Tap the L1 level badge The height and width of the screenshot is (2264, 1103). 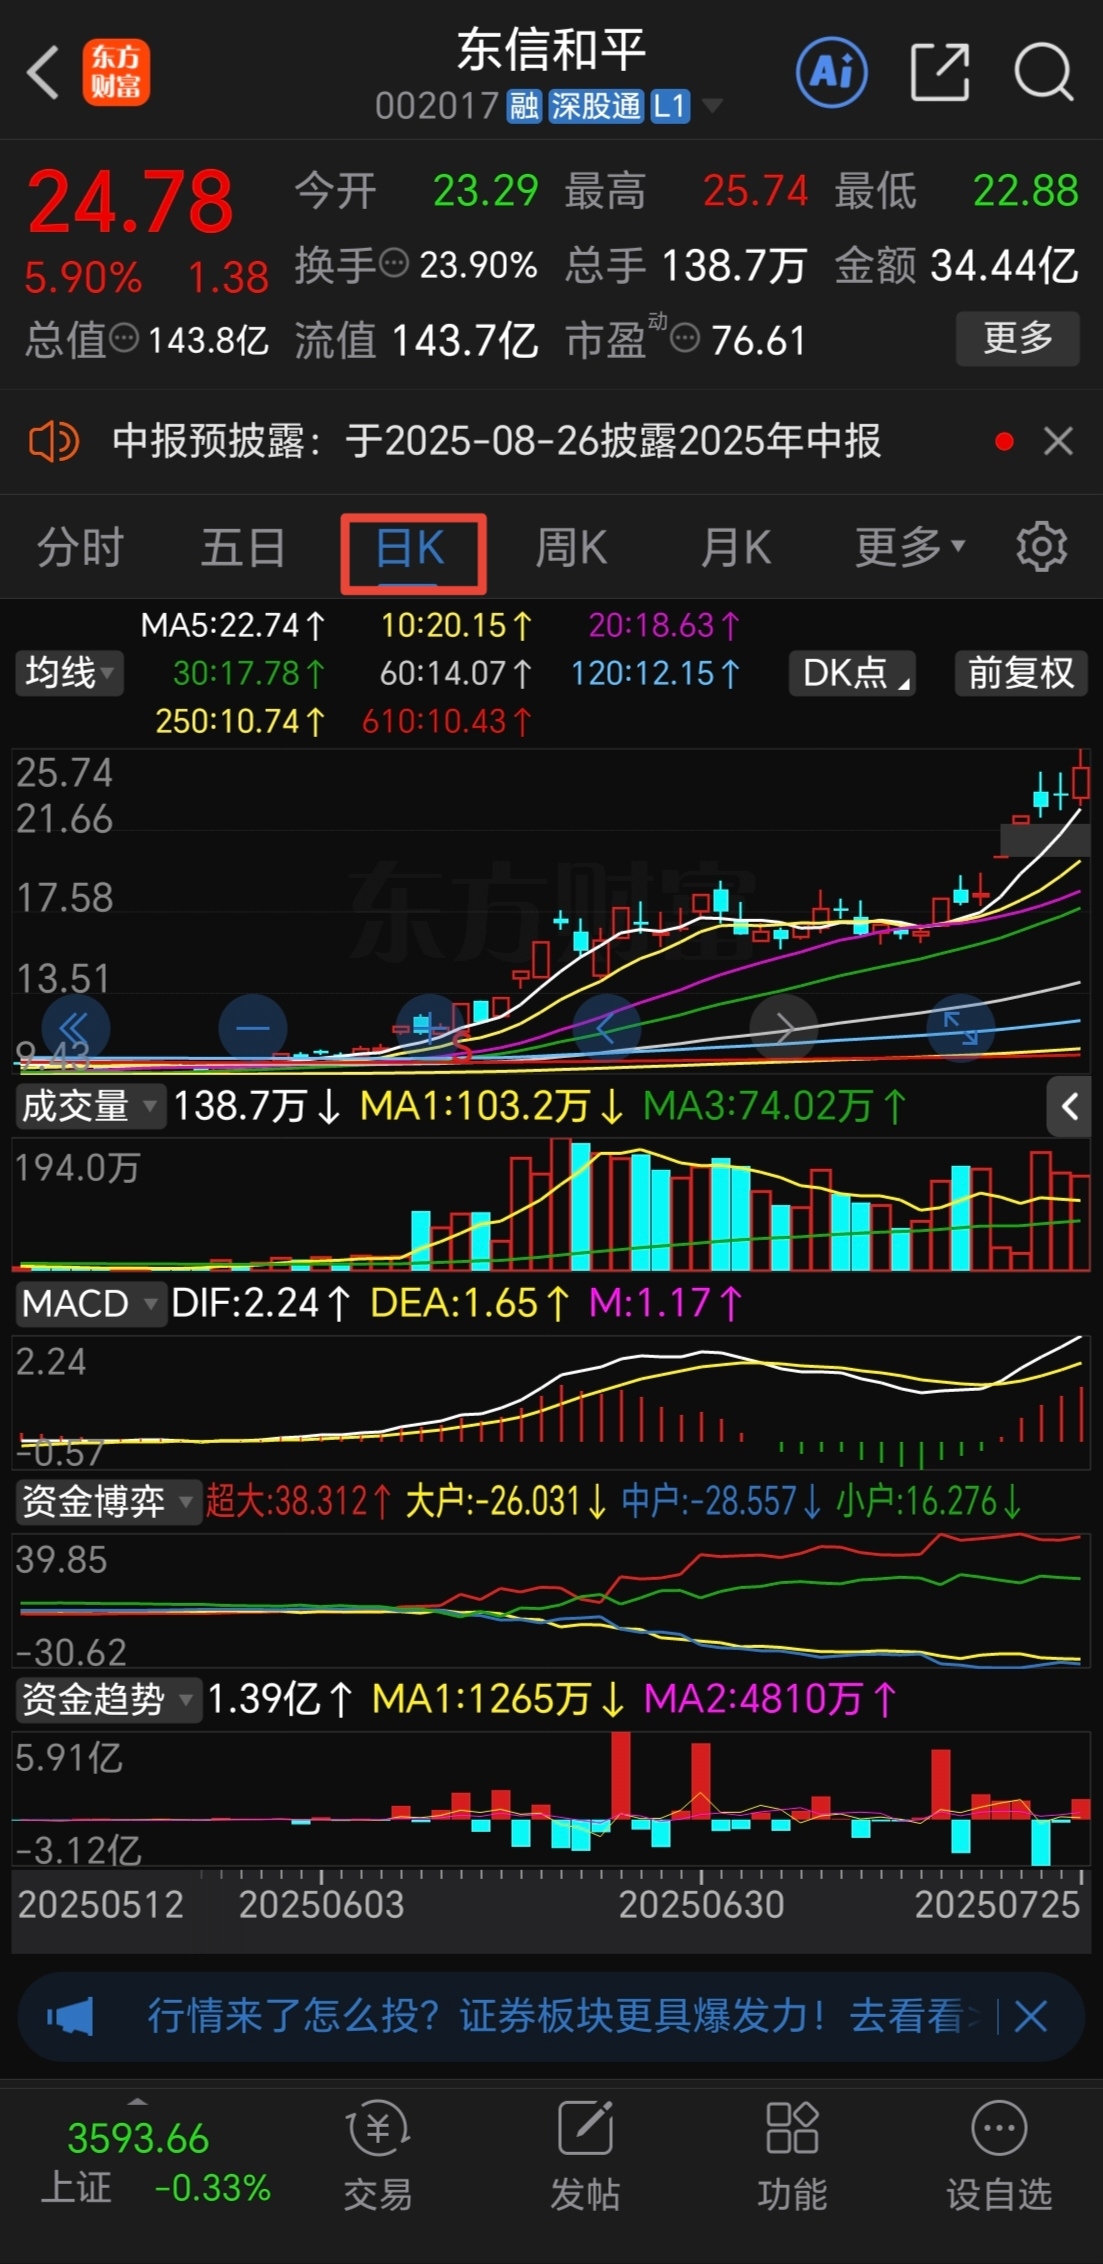pos(670,105)
